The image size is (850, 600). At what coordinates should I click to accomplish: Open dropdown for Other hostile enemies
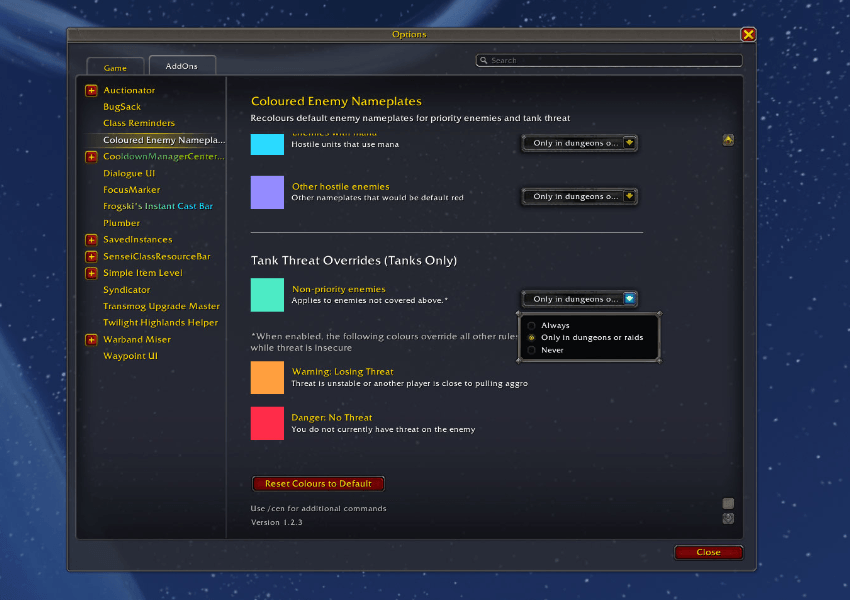pos(579,196)
